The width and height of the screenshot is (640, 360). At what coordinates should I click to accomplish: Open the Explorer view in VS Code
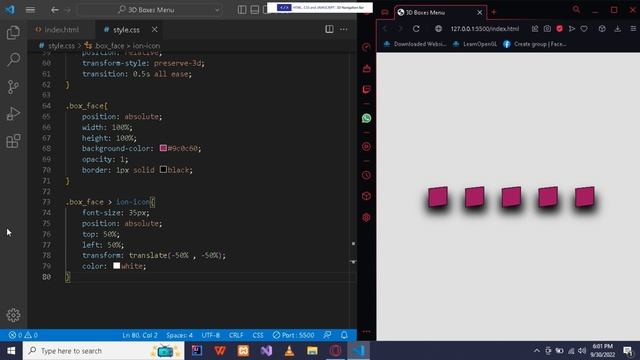[13, 33]
